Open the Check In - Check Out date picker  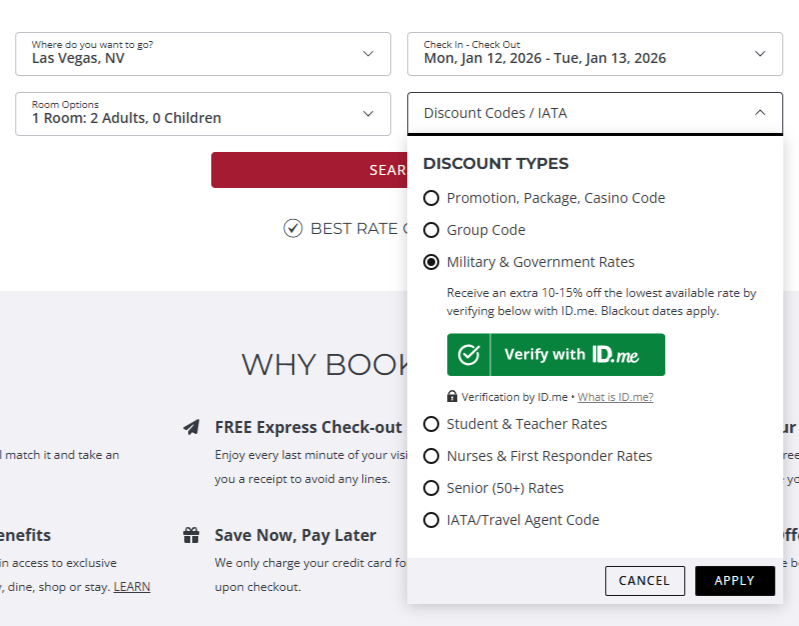[594, 54]
